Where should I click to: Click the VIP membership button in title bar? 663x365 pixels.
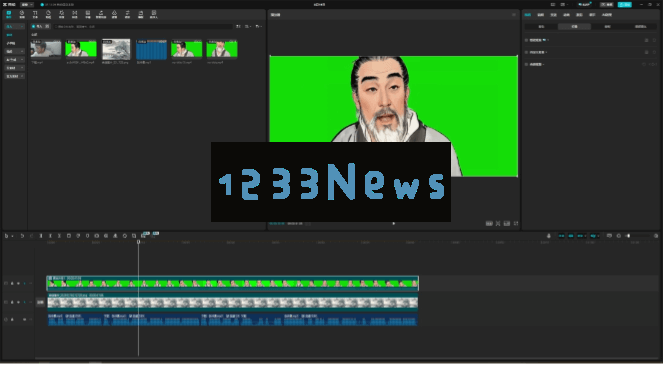coord(585,4)
